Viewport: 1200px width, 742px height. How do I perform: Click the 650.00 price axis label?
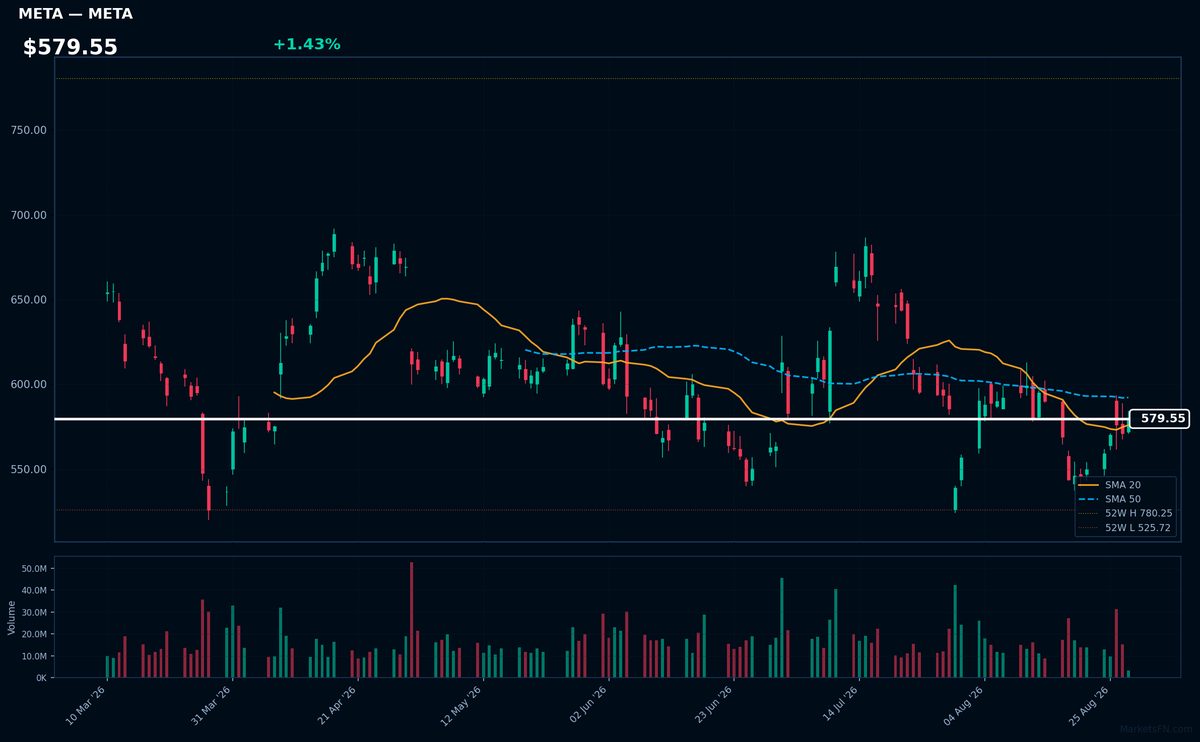point(28,300)
